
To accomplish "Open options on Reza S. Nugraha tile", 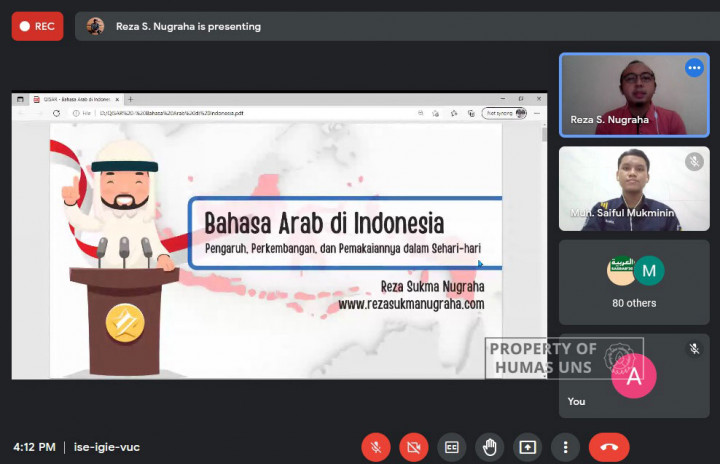I will tap(694, 68).
